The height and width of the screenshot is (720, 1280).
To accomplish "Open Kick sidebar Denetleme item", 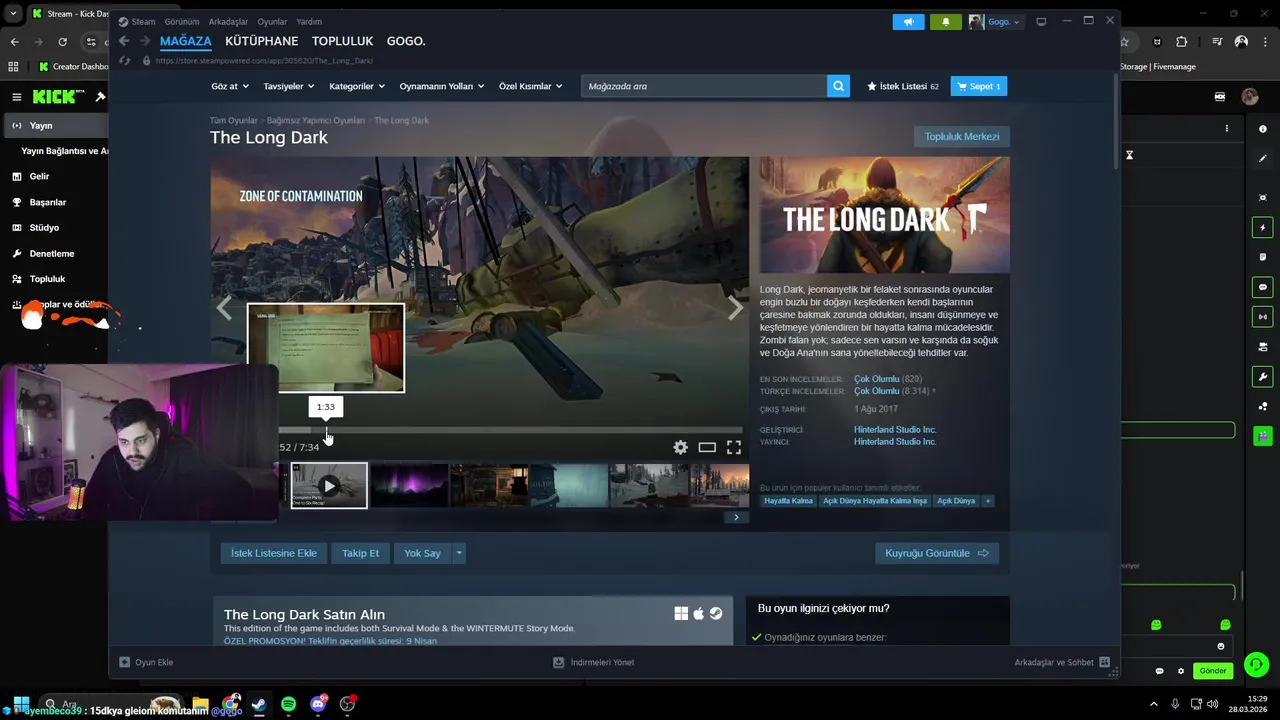I will 54,254.
